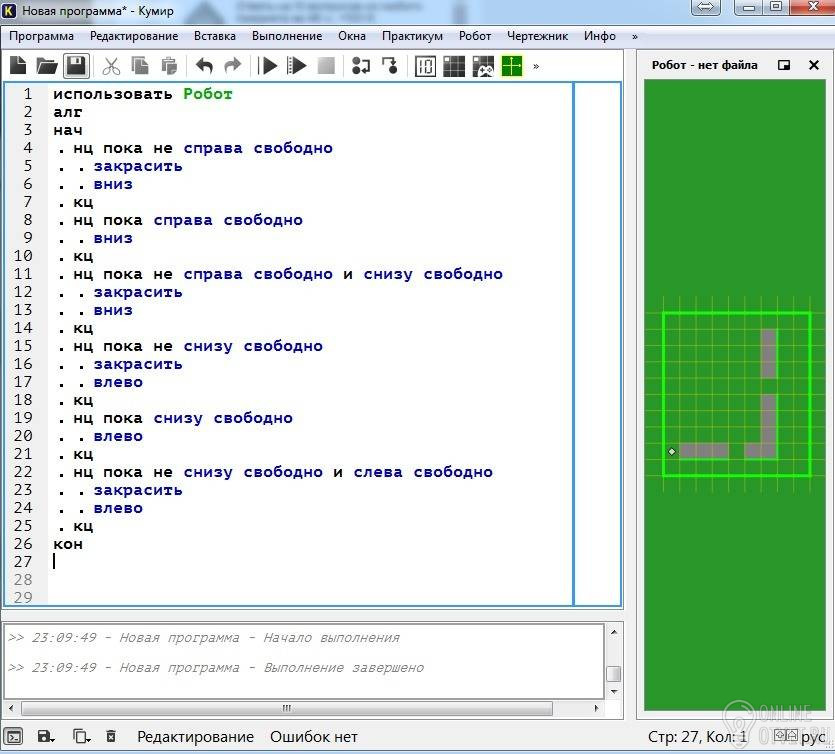The image size is (835, 754).
Task: Click the trash icon in status bar
Action: point(111,737)
